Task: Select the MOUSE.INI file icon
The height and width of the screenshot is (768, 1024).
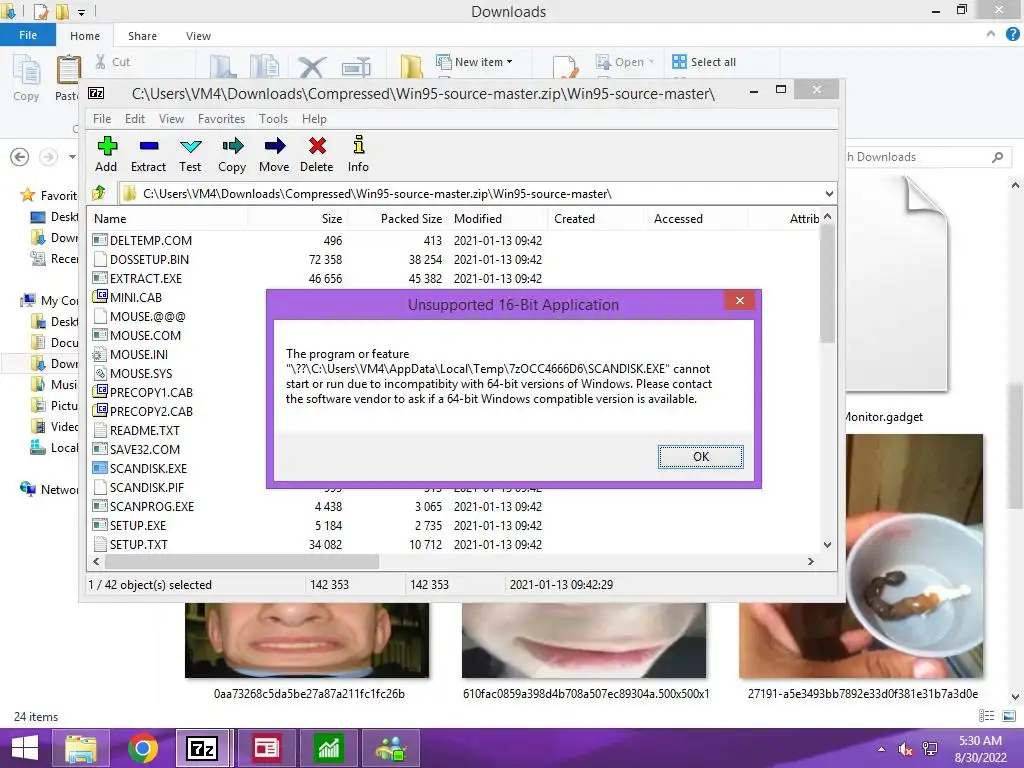Action: [100, 354]
